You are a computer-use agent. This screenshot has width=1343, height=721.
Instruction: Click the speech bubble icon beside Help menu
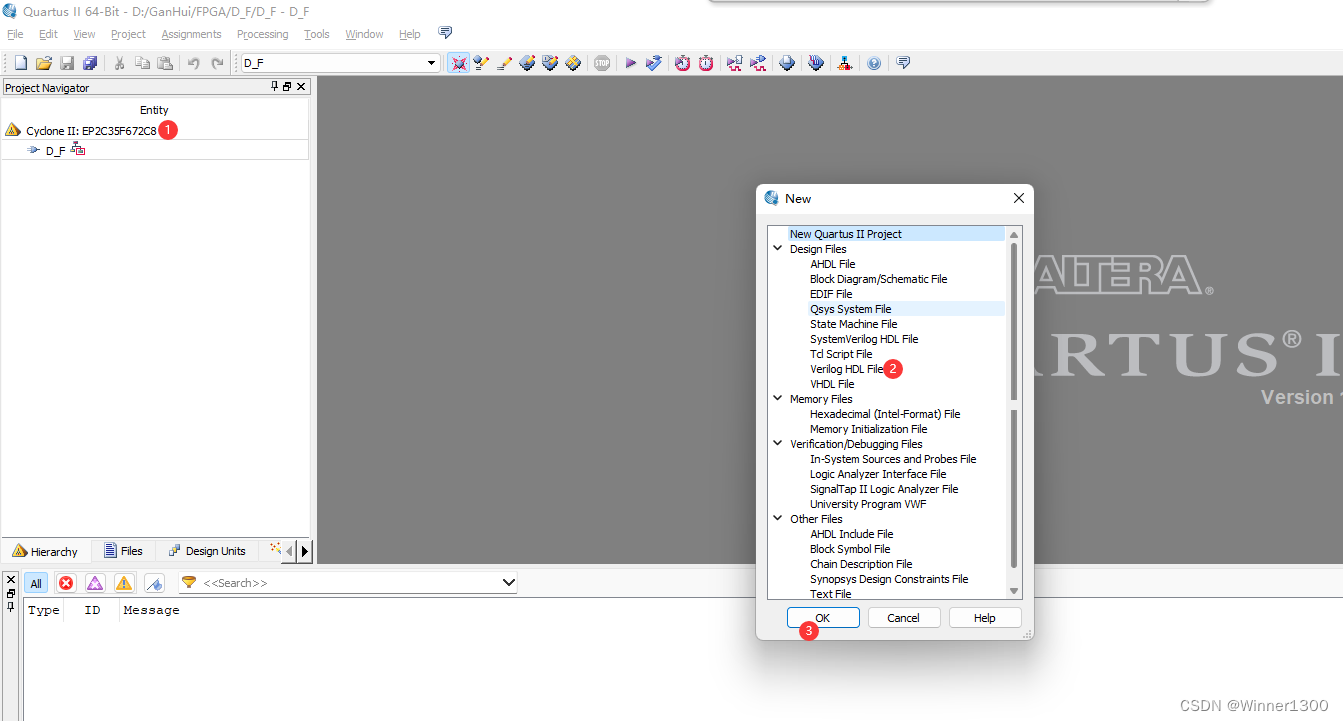coord(446,33)
